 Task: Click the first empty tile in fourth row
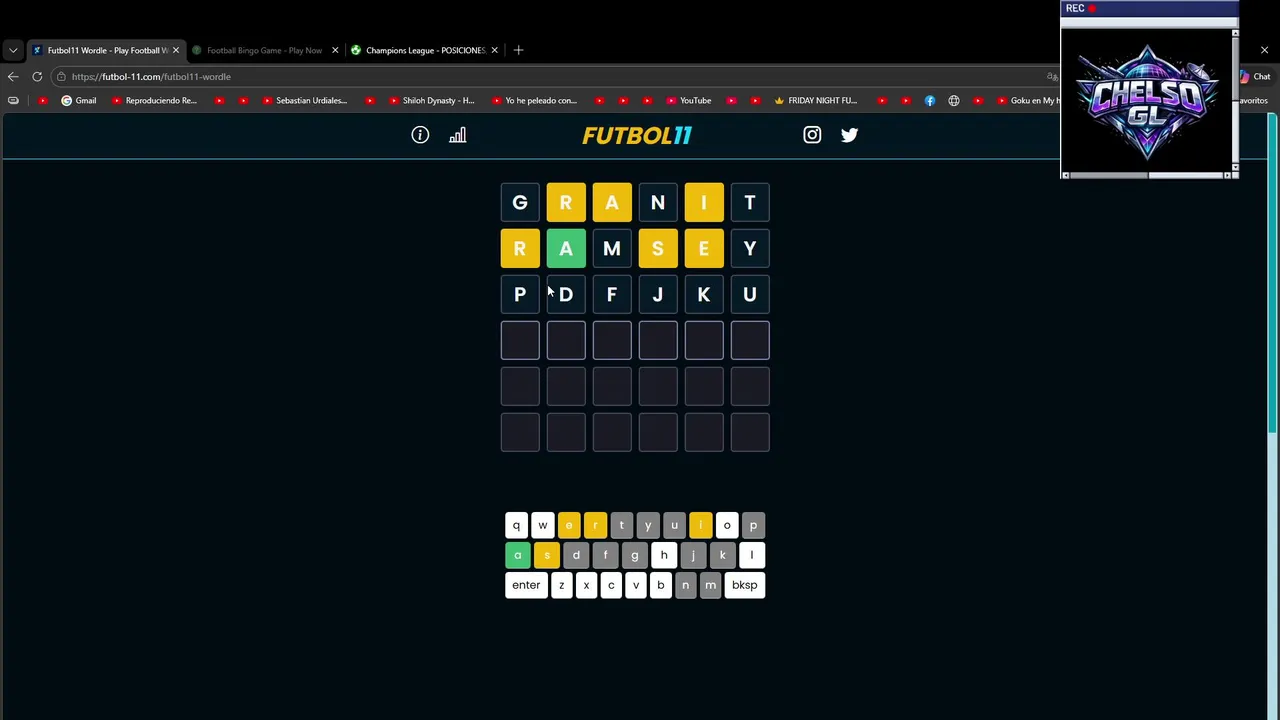pos(520,341)
